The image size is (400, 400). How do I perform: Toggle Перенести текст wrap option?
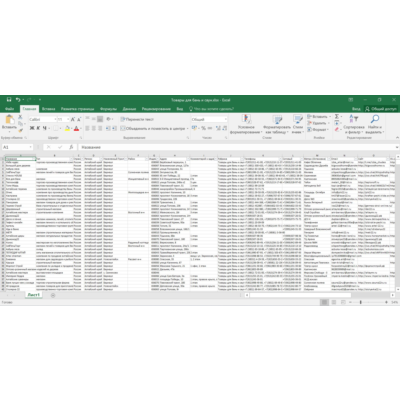(x=137, y=119)
